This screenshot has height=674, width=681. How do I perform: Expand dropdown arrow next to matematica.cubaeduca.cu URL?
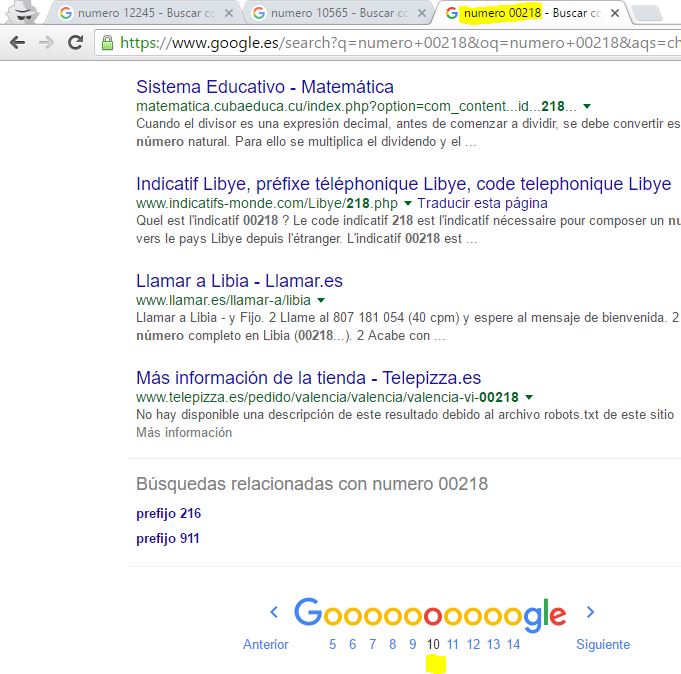pos(587,106)
